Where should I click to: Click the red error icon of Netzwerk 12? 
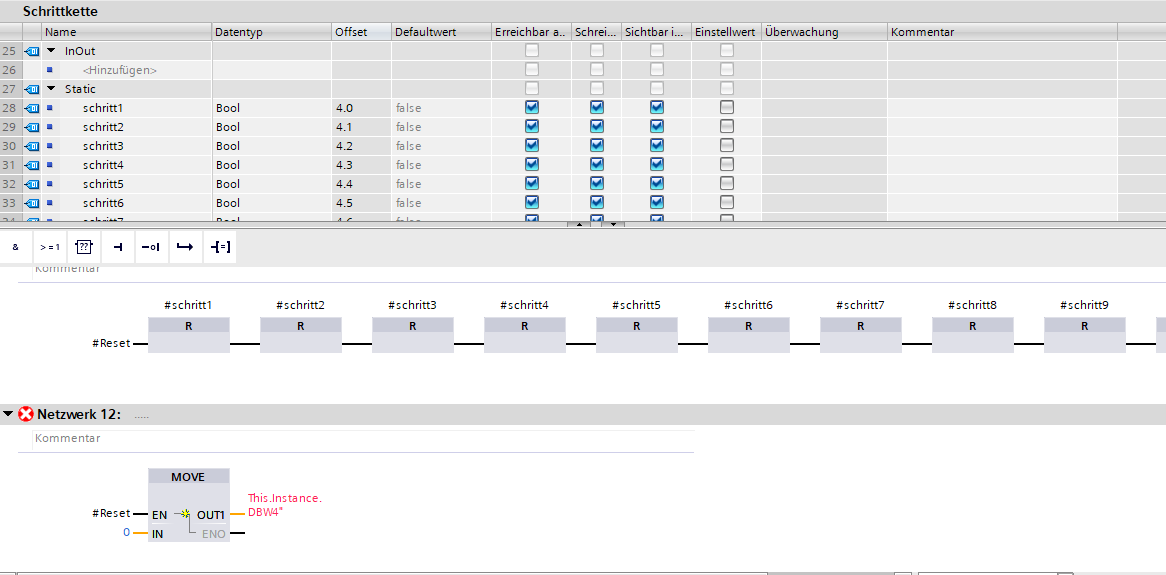coord(26,414)
